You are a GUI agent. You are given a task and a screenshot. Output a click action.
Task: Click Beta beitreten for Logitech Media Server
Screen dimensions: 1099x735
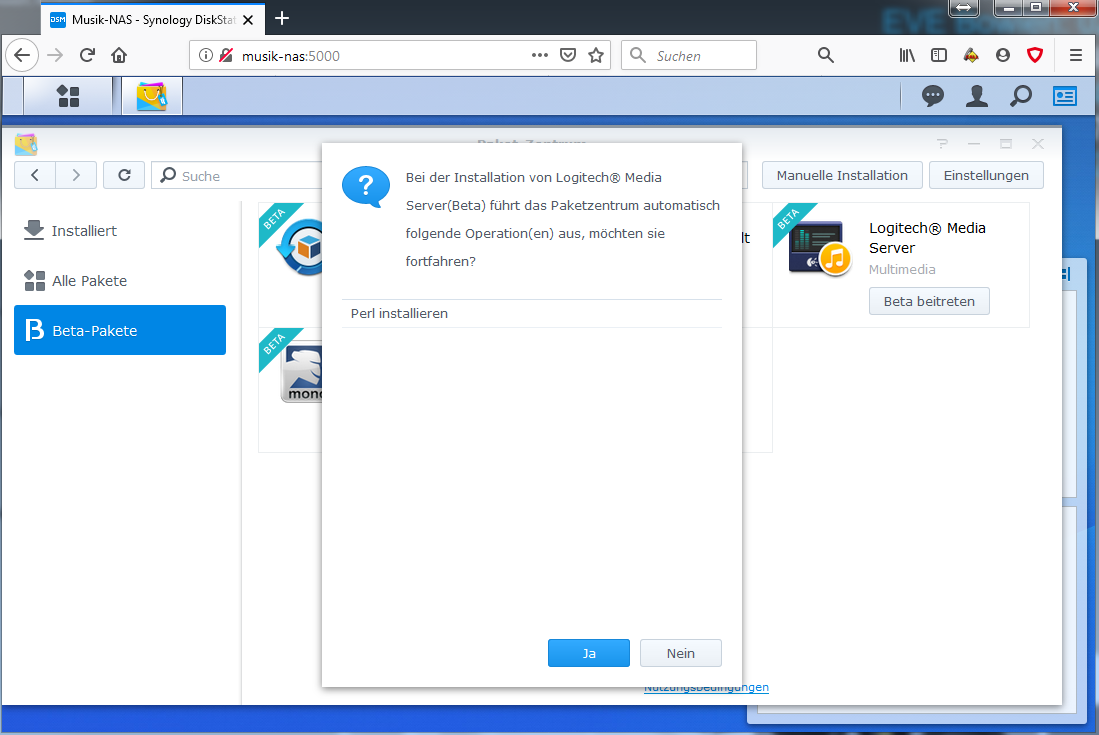click(929, 301)
